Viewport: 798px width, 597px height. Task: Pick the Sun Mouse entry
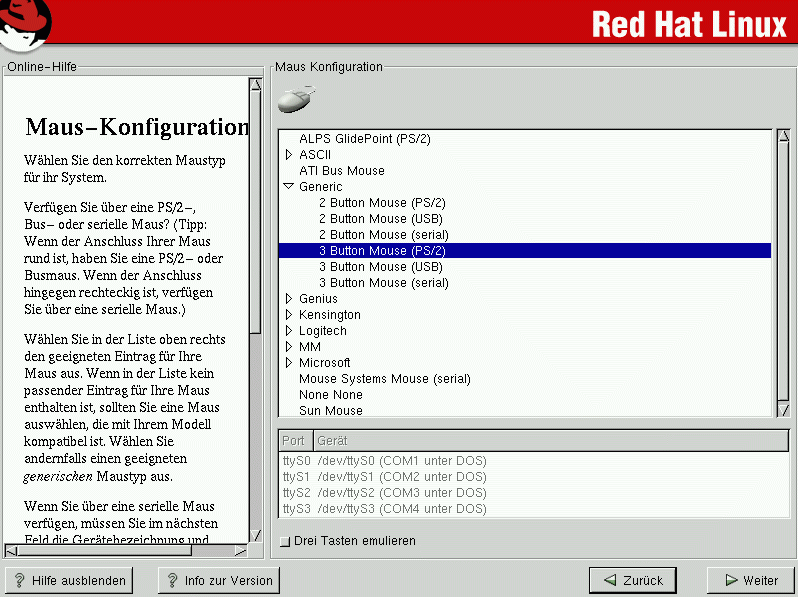[x=330, y=411]
